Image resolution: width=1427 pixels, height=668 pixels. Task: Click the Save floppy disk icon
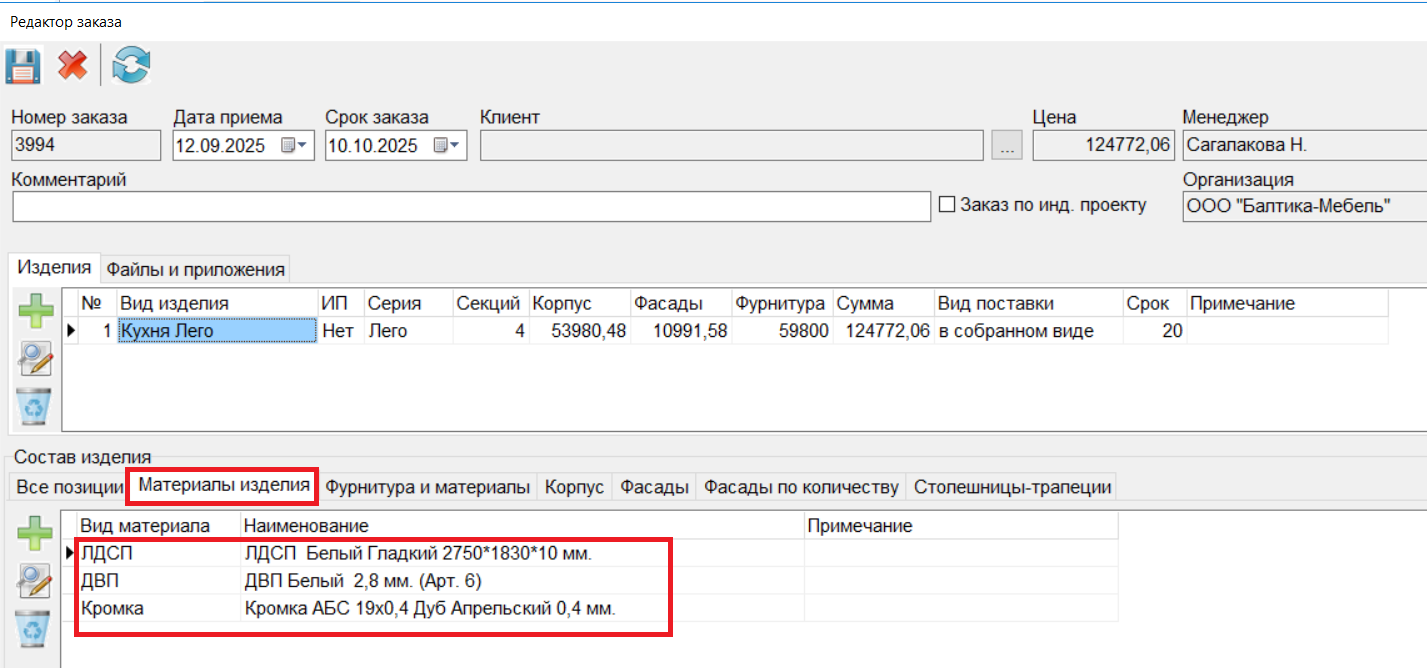point(22,67)
